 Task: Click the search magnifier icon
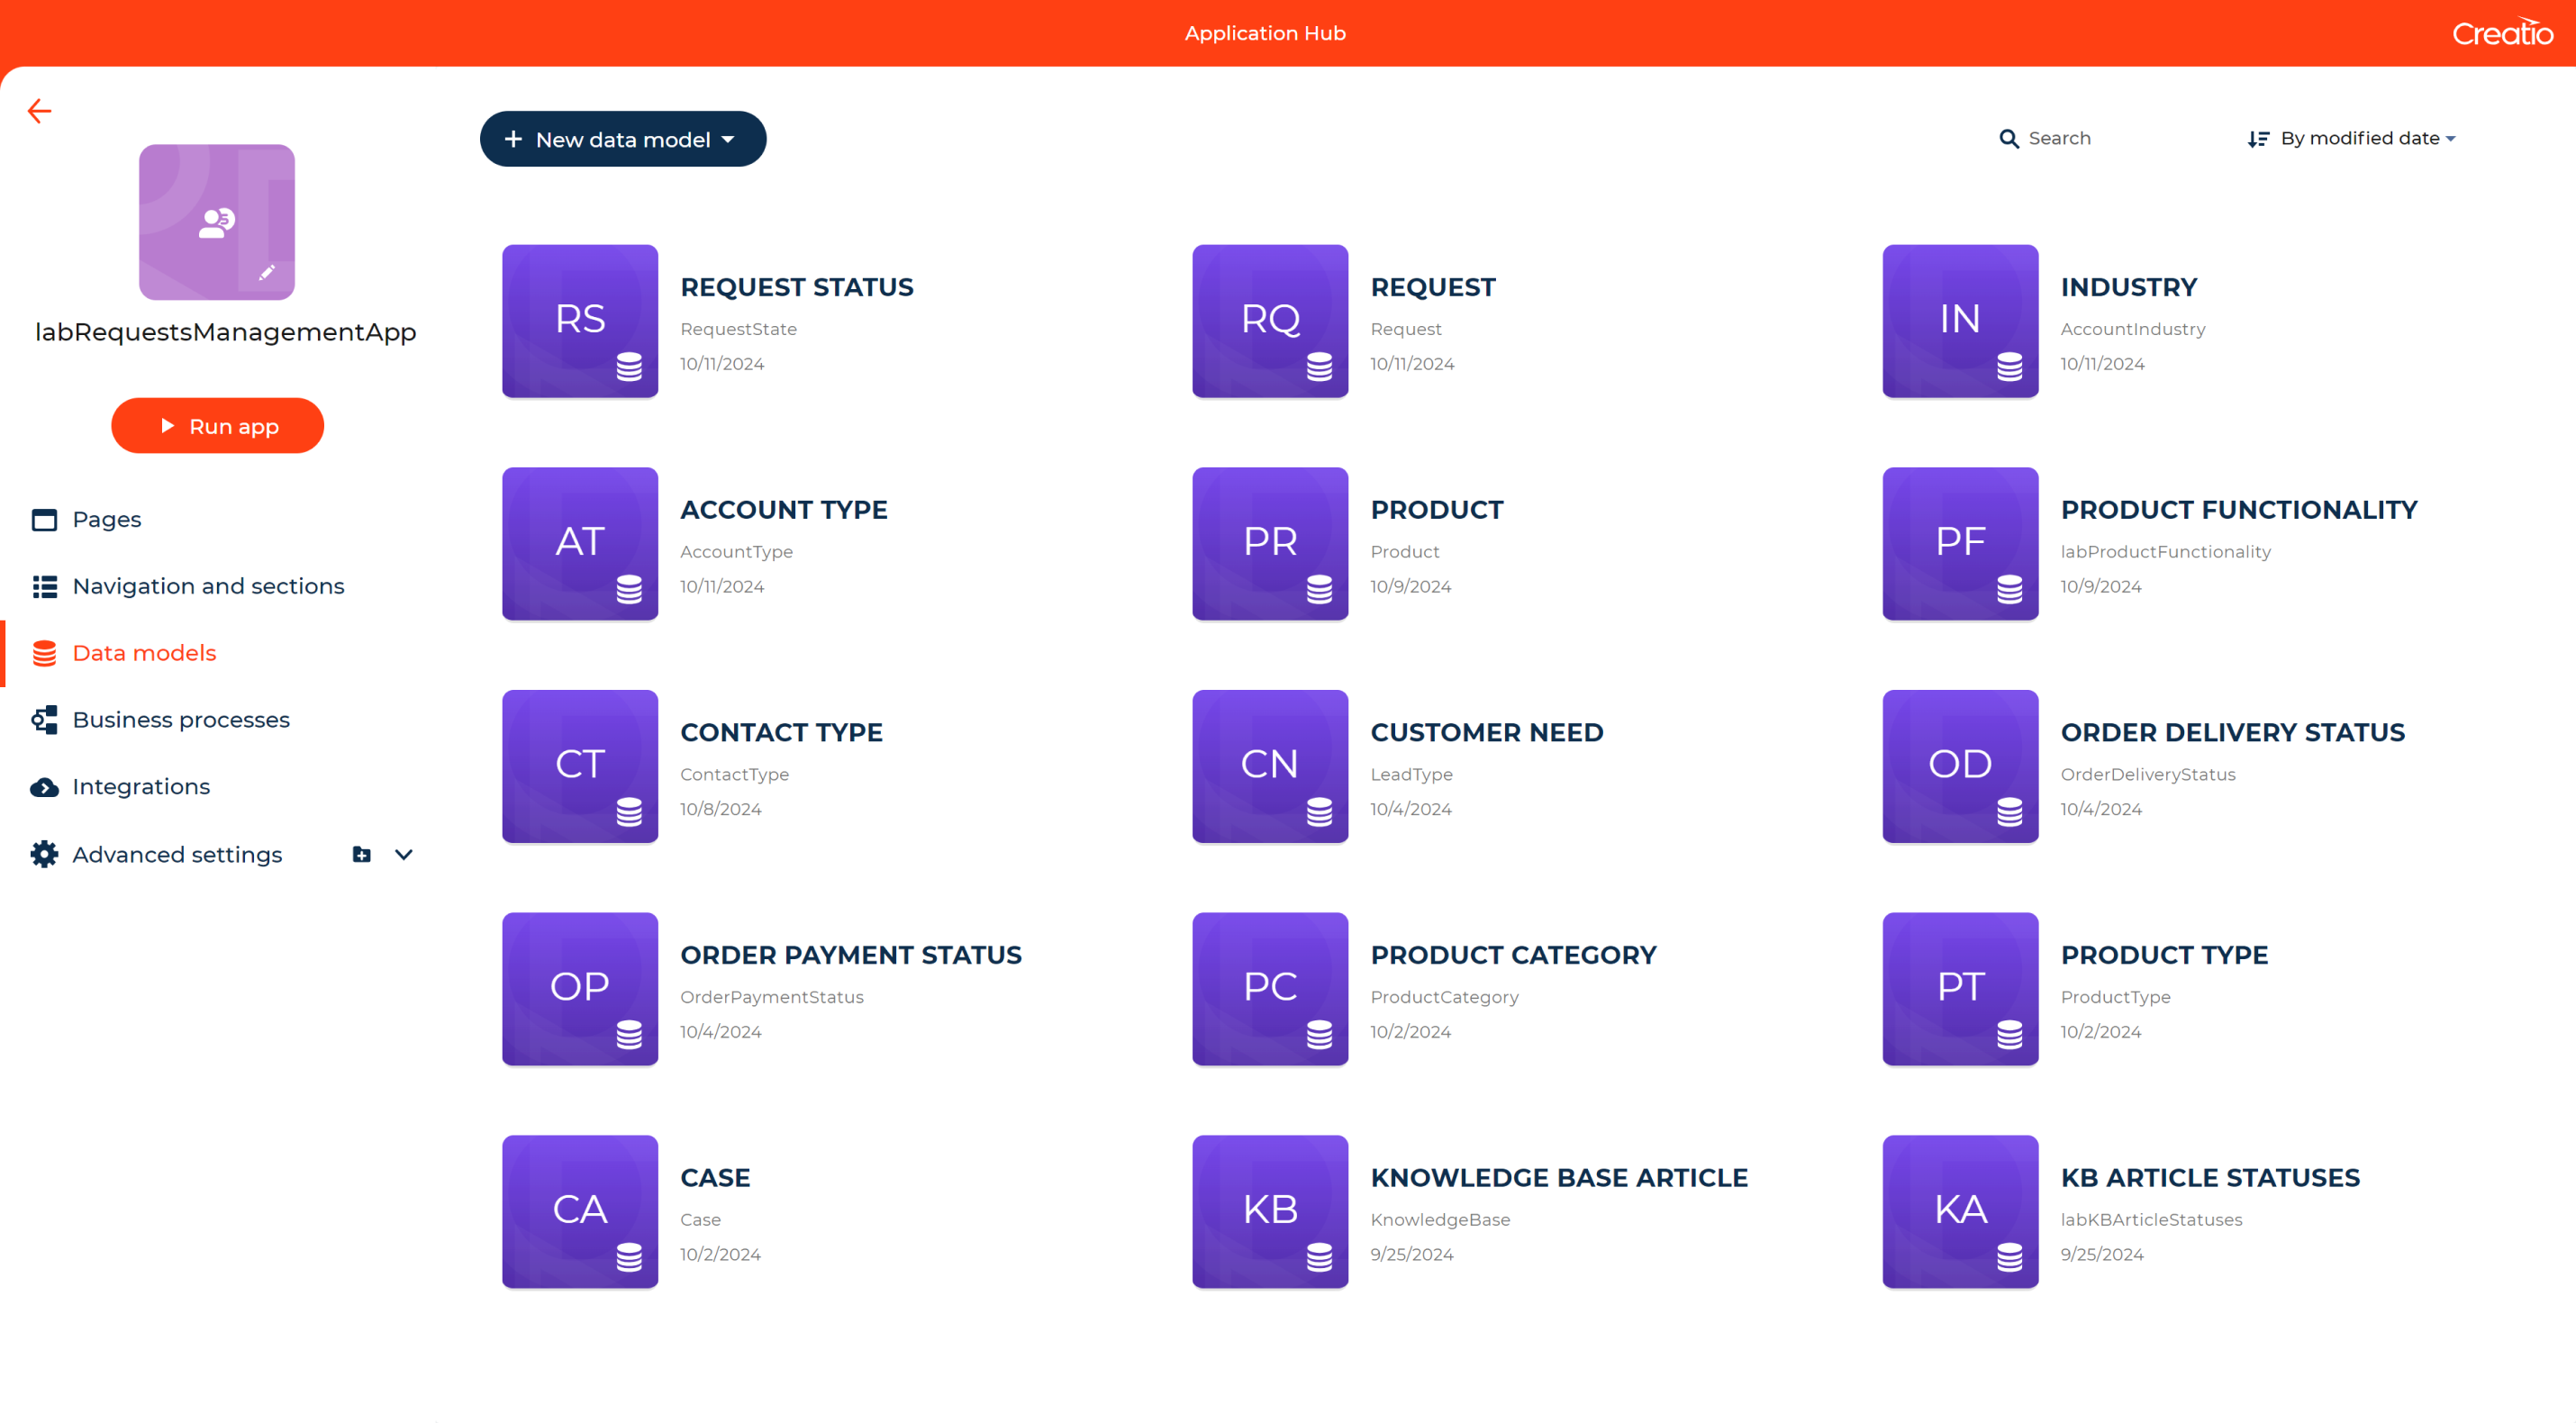(x=2009, y=138)
